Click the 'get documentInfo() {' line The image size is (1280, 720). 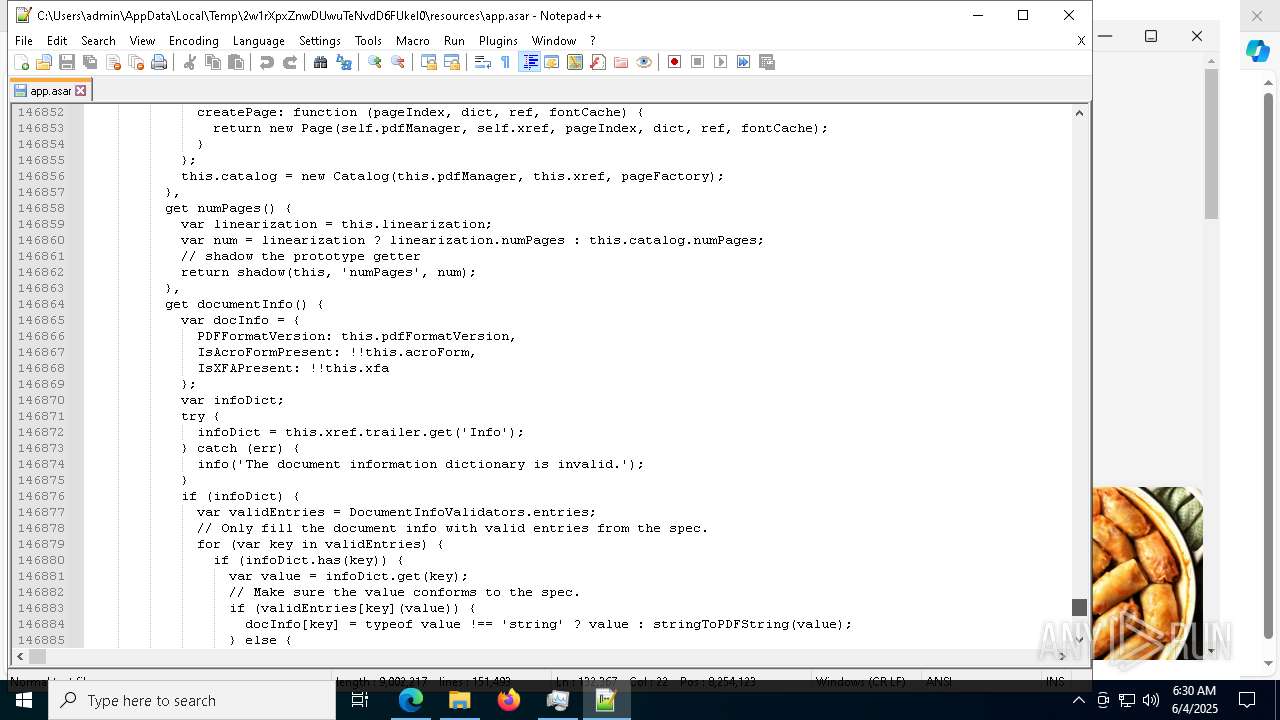245,304
